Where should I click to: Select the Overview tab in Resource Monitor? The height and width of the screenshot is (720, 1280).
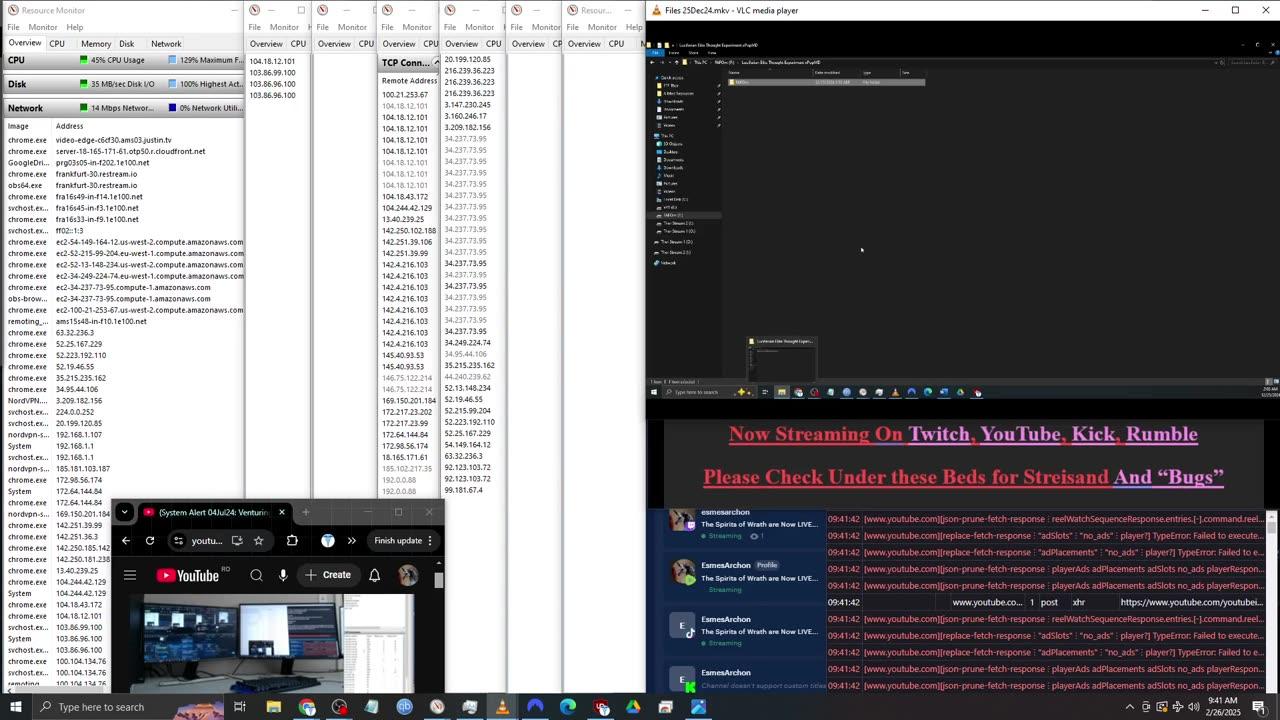coord(25,44)
